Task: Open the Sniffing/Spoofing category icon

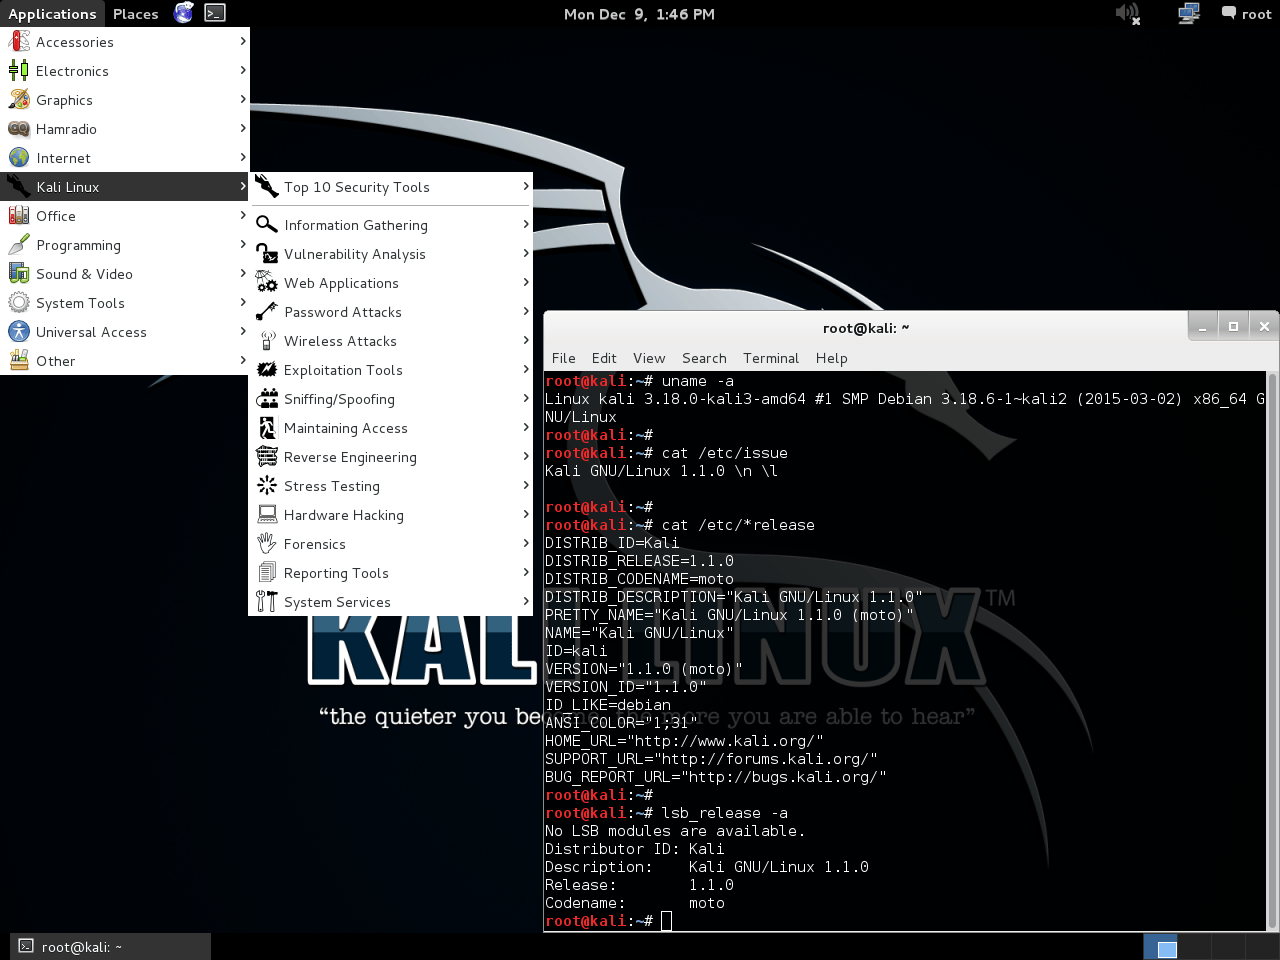Action: click(x=266, y=399)
